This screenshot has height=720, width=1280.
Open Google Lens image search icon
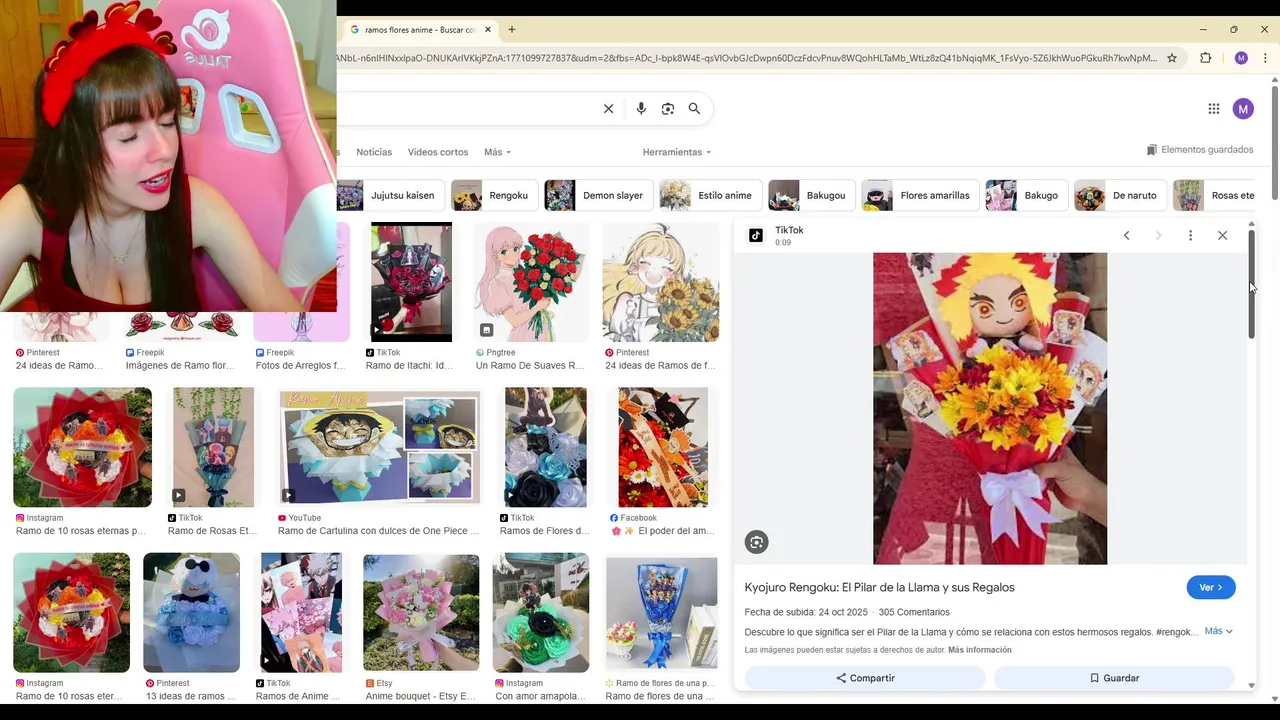(x=668, y=109)
